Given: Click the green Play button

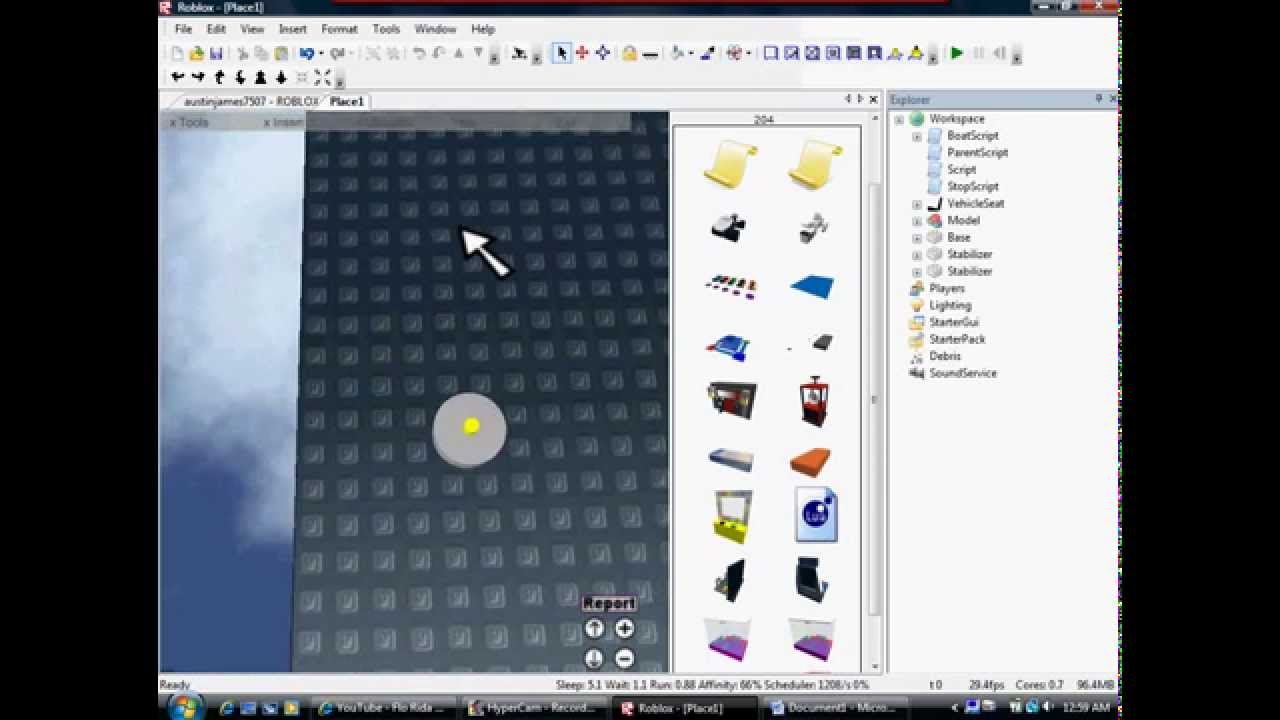Looking at the screenshot, I should point(957,54).
